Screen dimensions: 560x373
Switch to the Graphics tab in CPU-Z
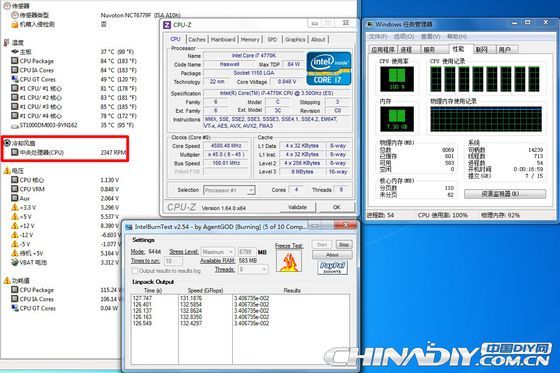pyautogui.click(x=295, y=39)
